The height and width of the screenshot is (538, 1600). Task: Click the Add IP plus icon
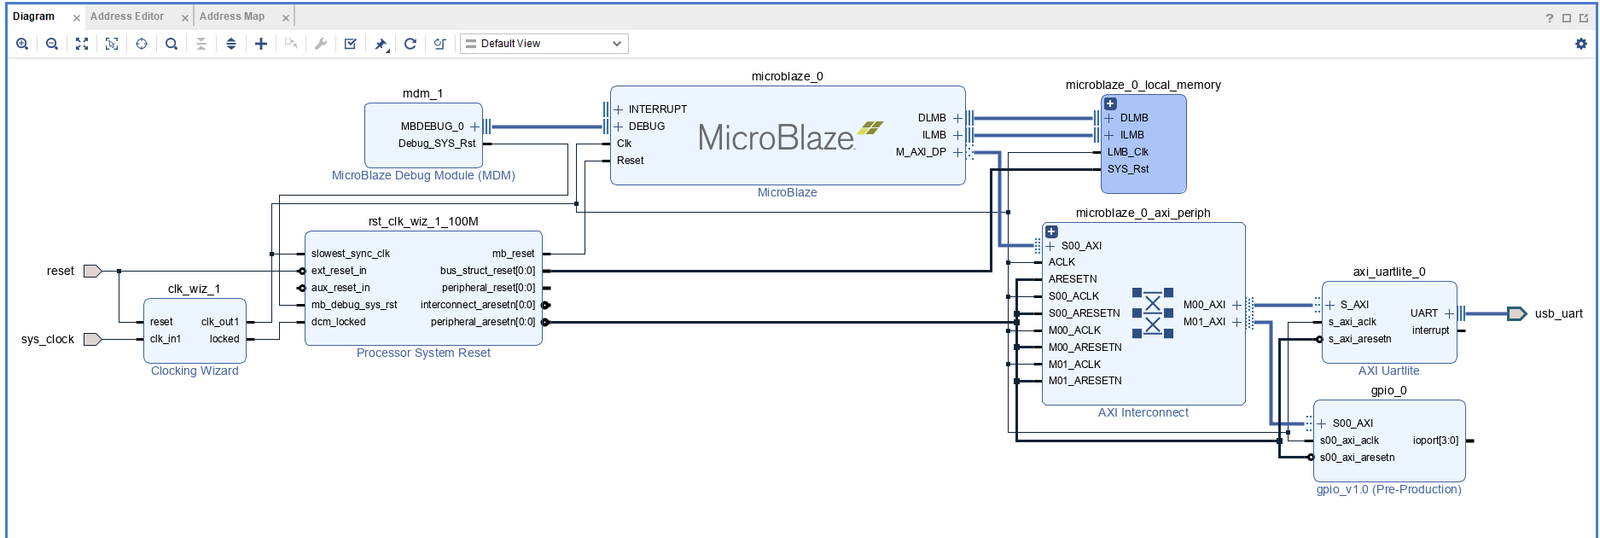tap(261, 44)
